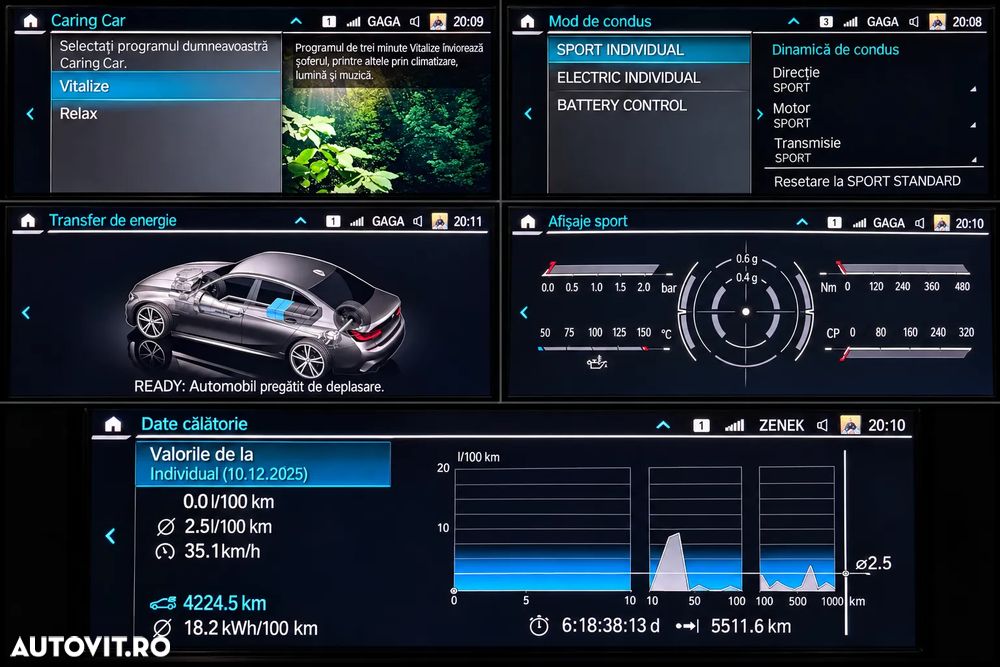Open notifications badge 3 in Mod de condus

(x=826, y=22)
